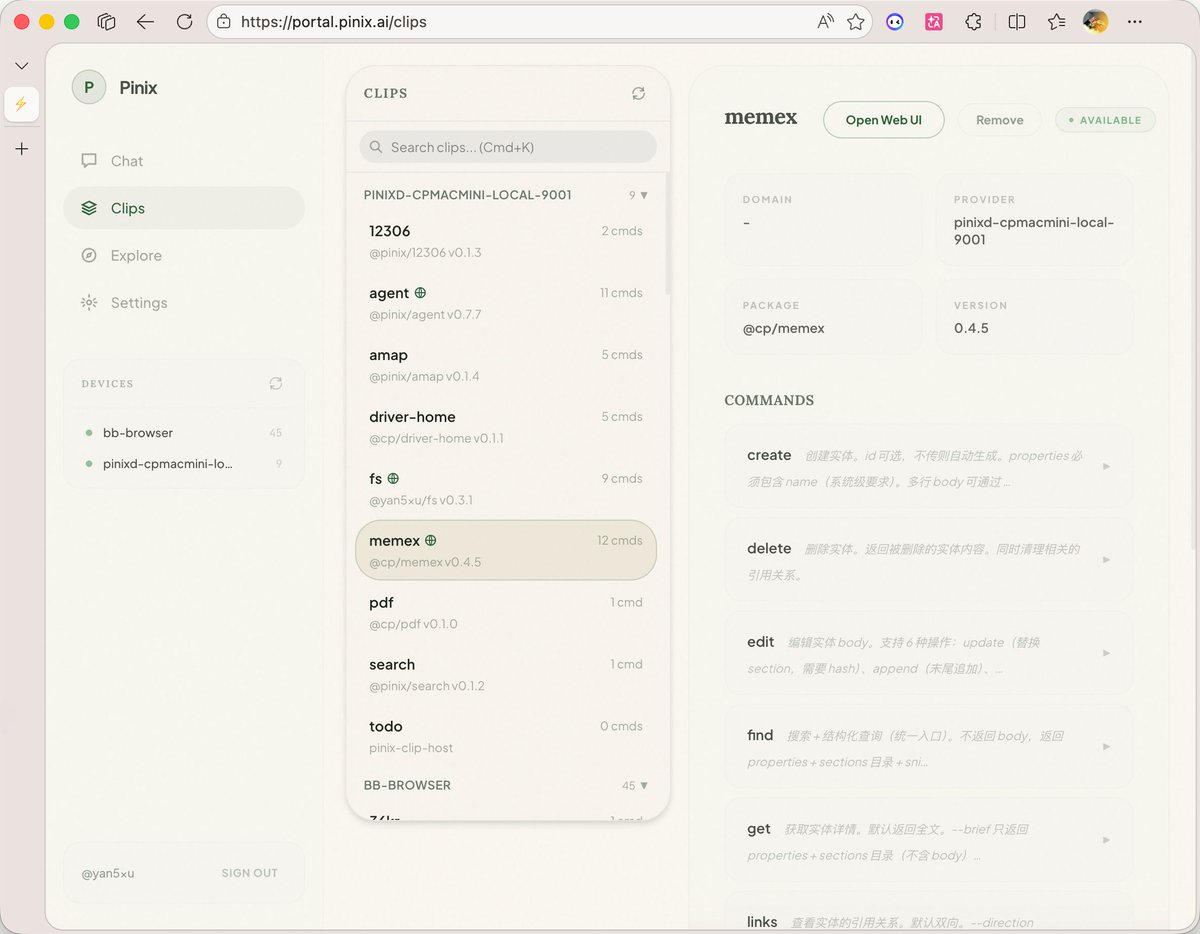Viewport: 1200px width, 934px height.
Task: Click the Chat speech-bubble icon
Action: click(x=89, y=160)
